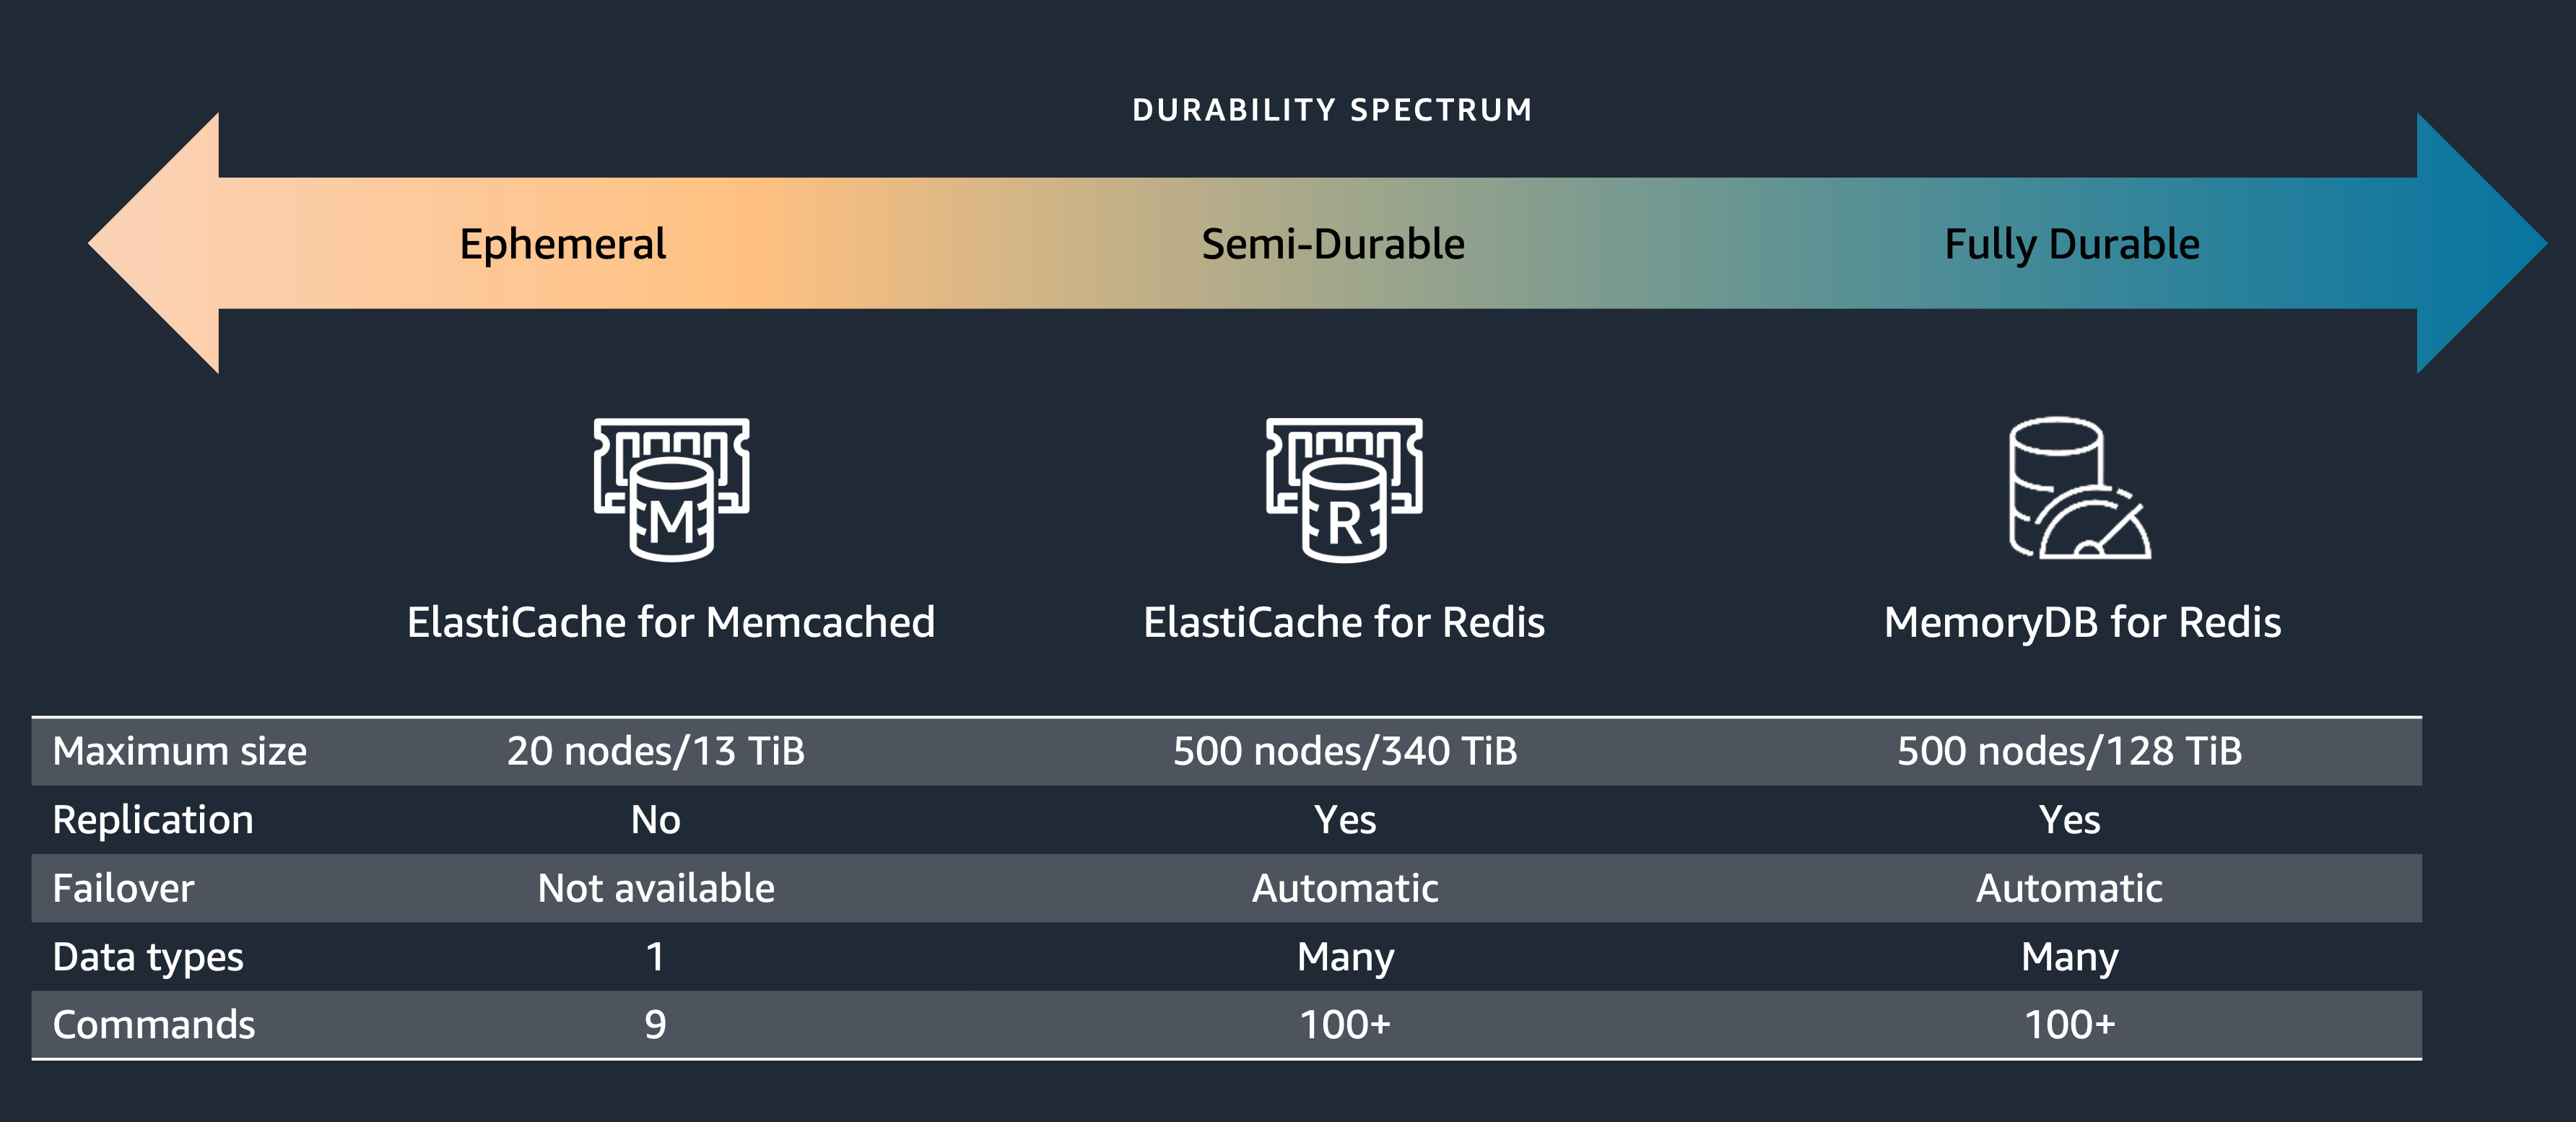The width and height of the screenshot is (2576, 1122).
Task: Click the 500 nodes/340 TiB cell
Action: click(x=1345, y=751)
